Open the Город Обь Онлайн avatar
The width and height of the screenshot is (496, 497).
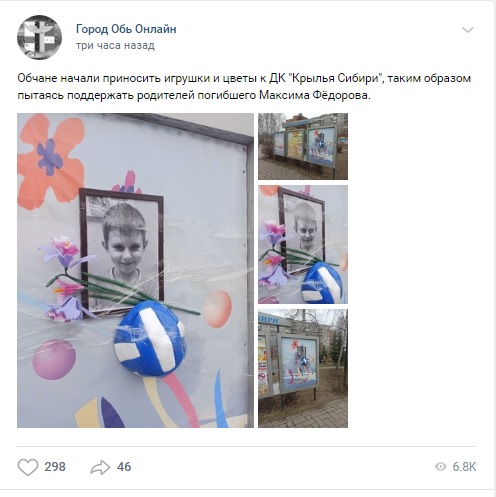[x=39, y=37]
